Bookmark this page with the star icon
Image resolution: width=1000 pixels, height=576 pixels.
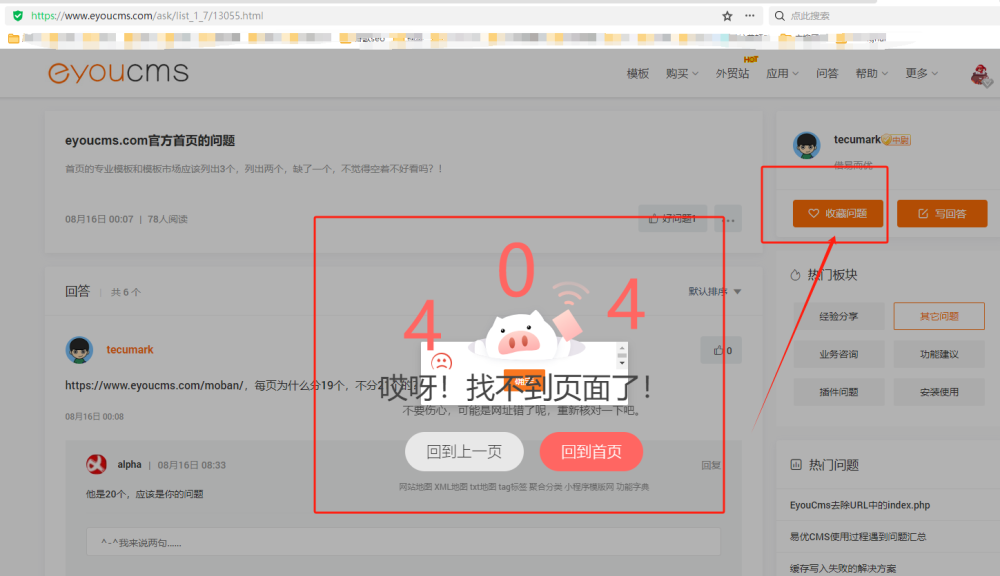coord(727,16)
